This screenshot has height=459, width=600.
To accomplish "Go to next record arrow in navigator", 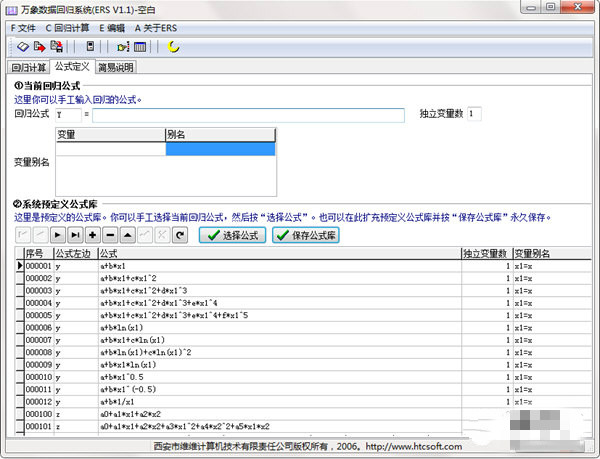I will point(58,235).
